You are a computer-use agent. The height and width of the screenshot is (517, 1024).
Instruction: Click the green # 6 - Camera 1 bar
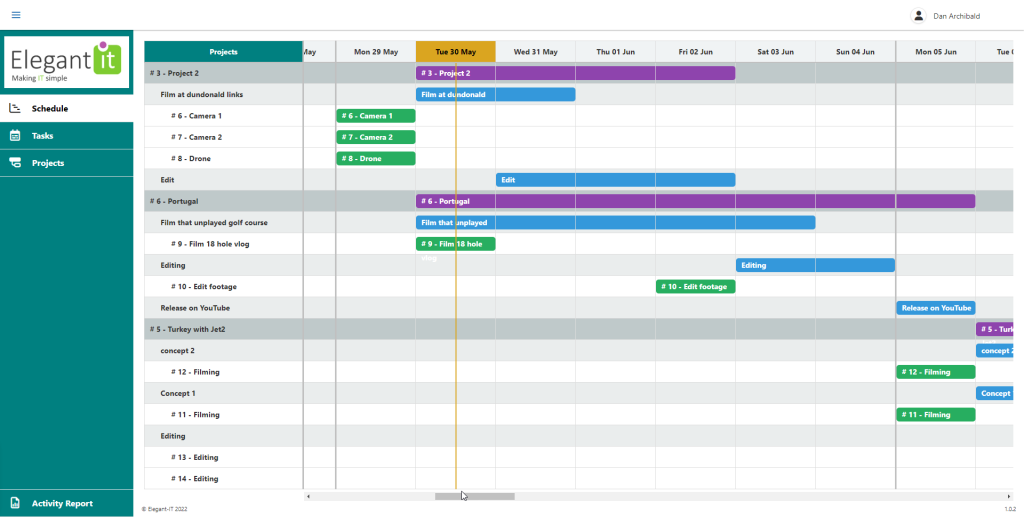[376, 116]
